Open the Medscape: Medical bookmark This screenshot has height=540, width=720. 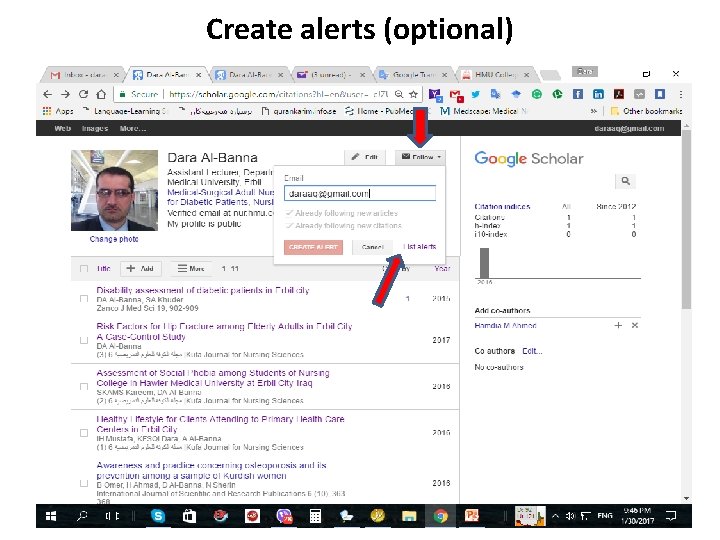coord(484,111)
